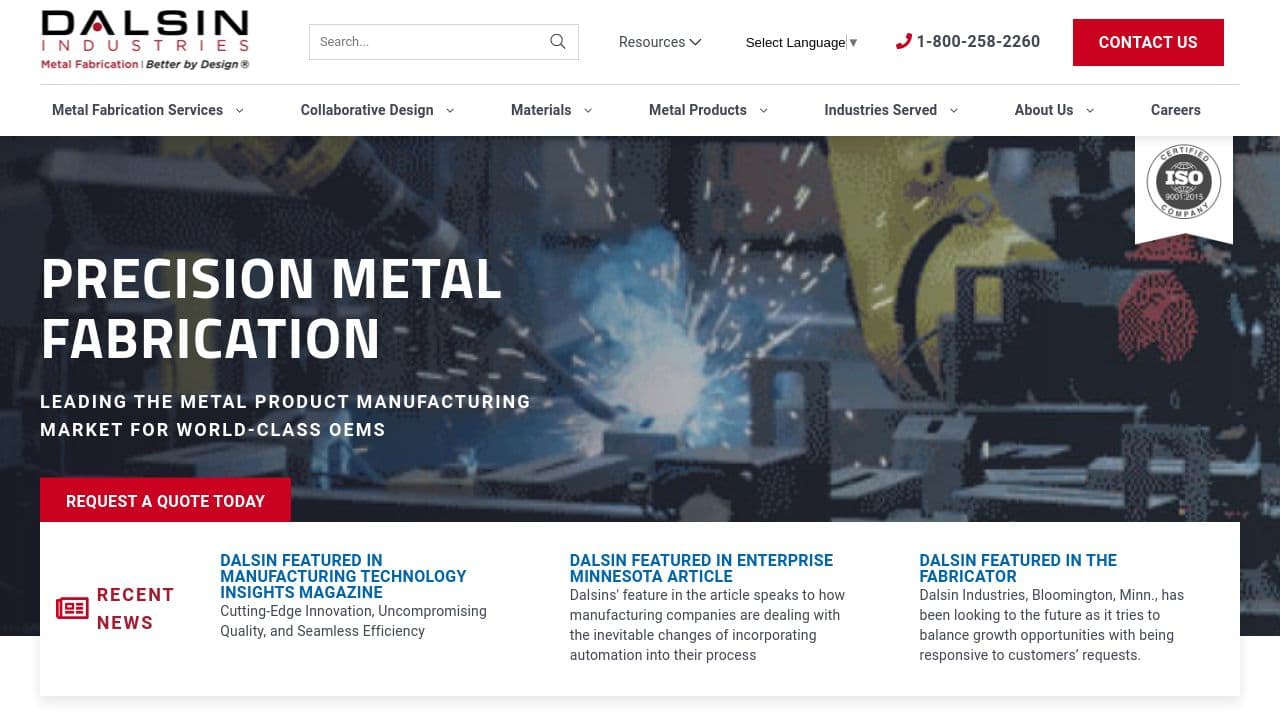Open the Industries Served menu
The height and width of the screenshot is (720, 1280).
click(880, 110)
